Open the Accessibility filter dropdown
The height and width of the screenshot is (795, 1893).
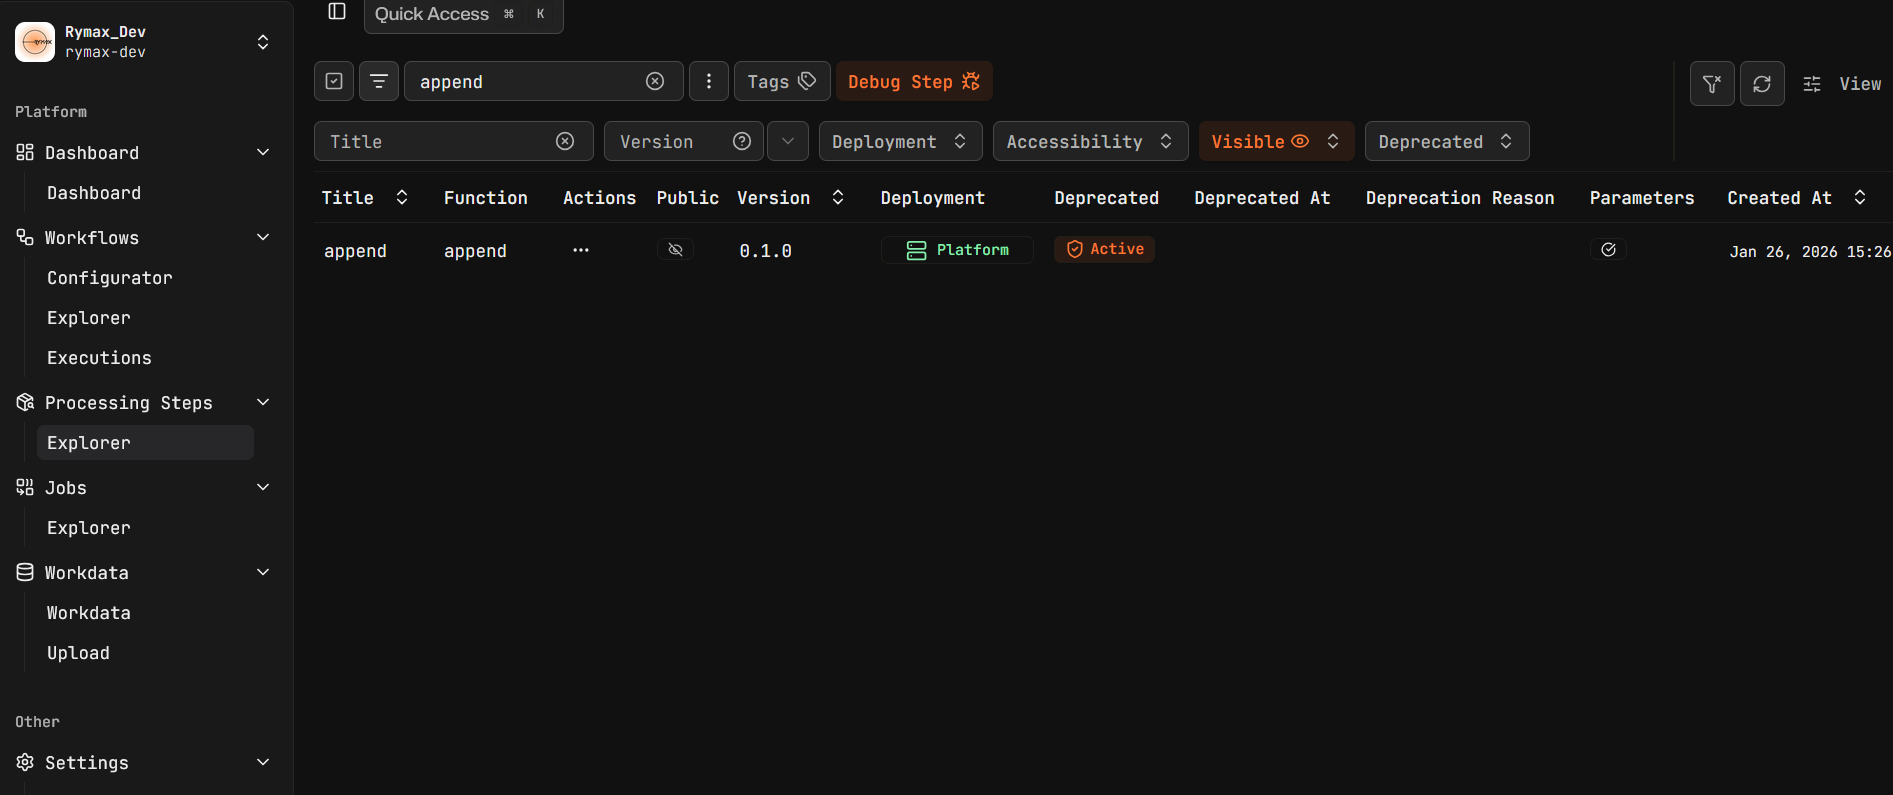coord(1090,141)
